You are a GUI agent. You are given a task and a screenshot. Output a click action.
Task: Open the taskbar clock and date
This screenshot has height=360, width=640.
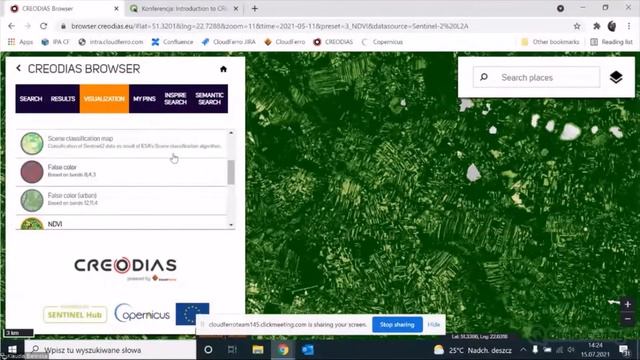click(x=596, y=350)
